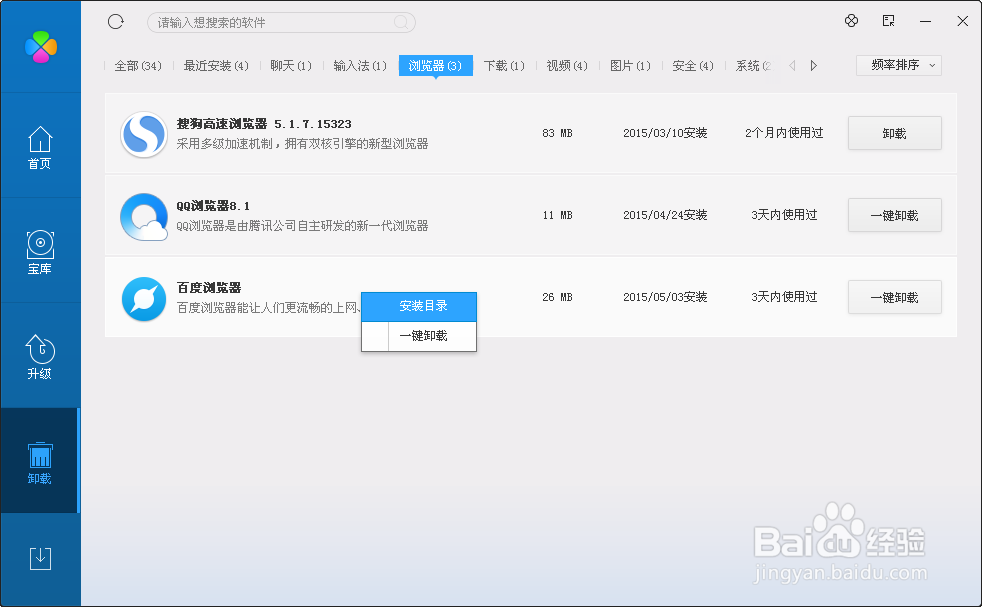
Task: Open the 宝库 software library section
Action: click(x=39, y=252)
